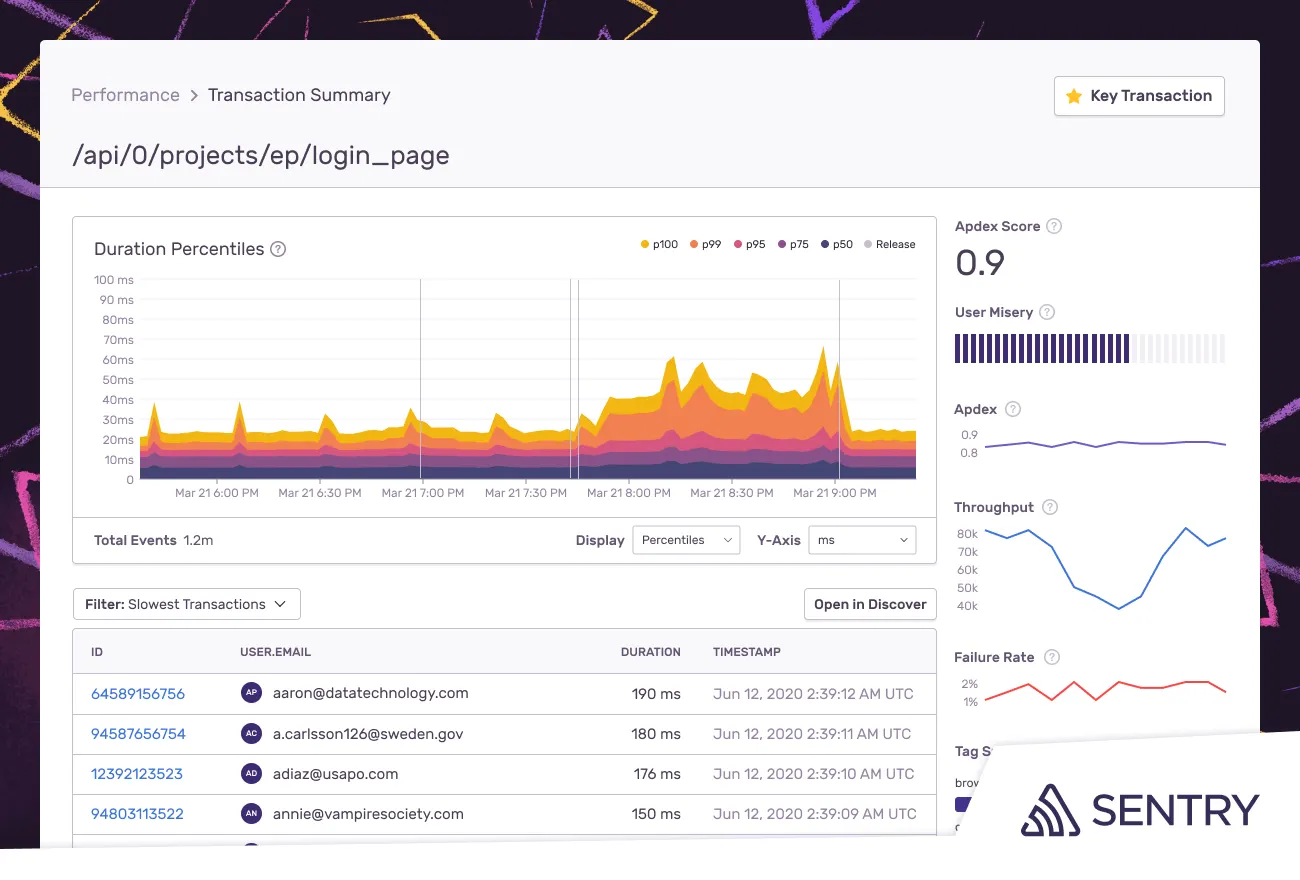Image resolution: width=1300 pixels, height=880 pixels.
Task: Click help icon next to Apdex Score
Action: click(x=1054, y=226)
